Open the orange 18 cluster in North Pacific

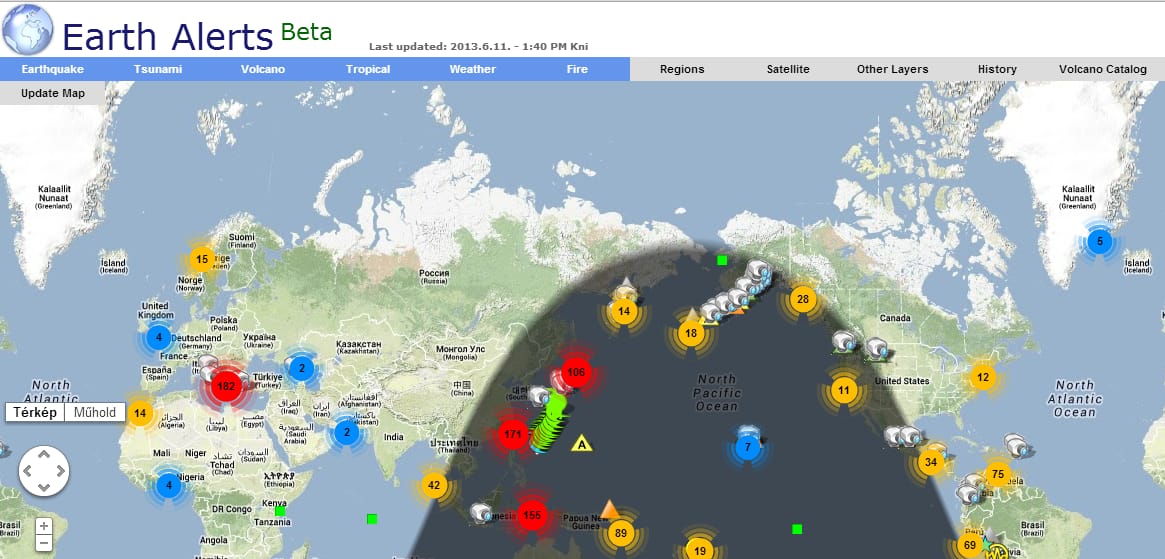(691, 333)
